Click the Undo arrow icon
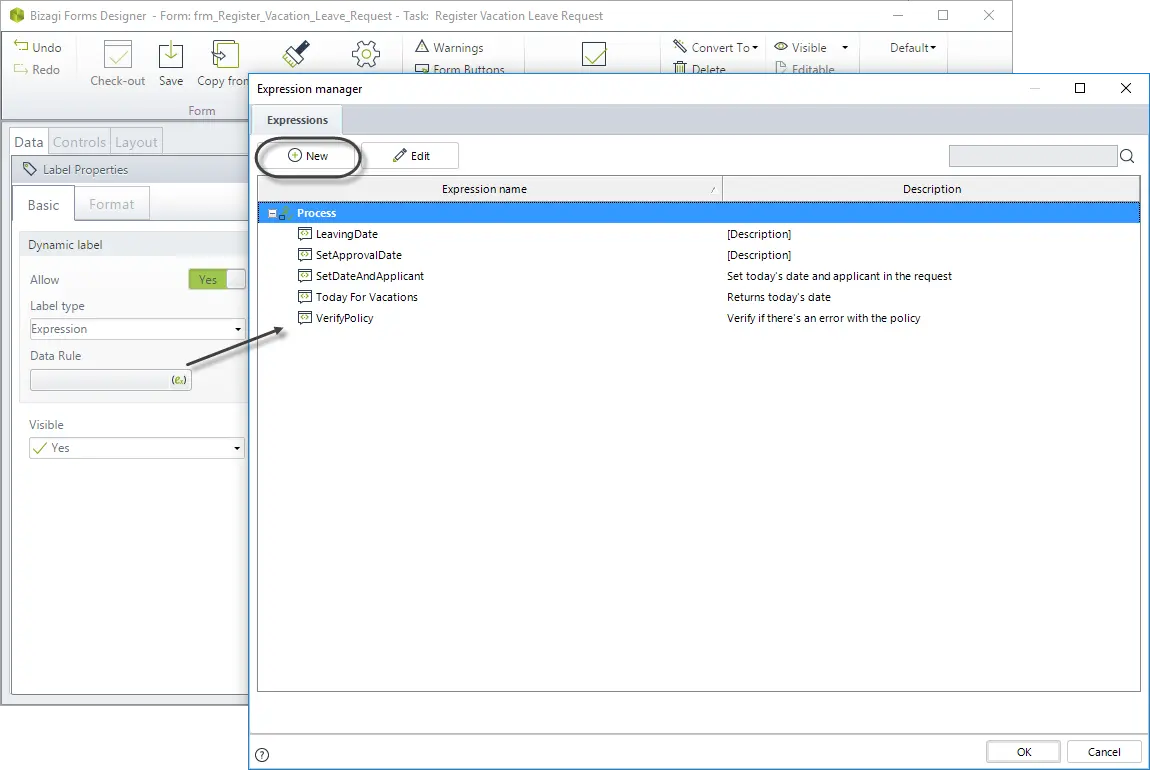The height and width of the screenshot is (770, 1150). [21, 46]
